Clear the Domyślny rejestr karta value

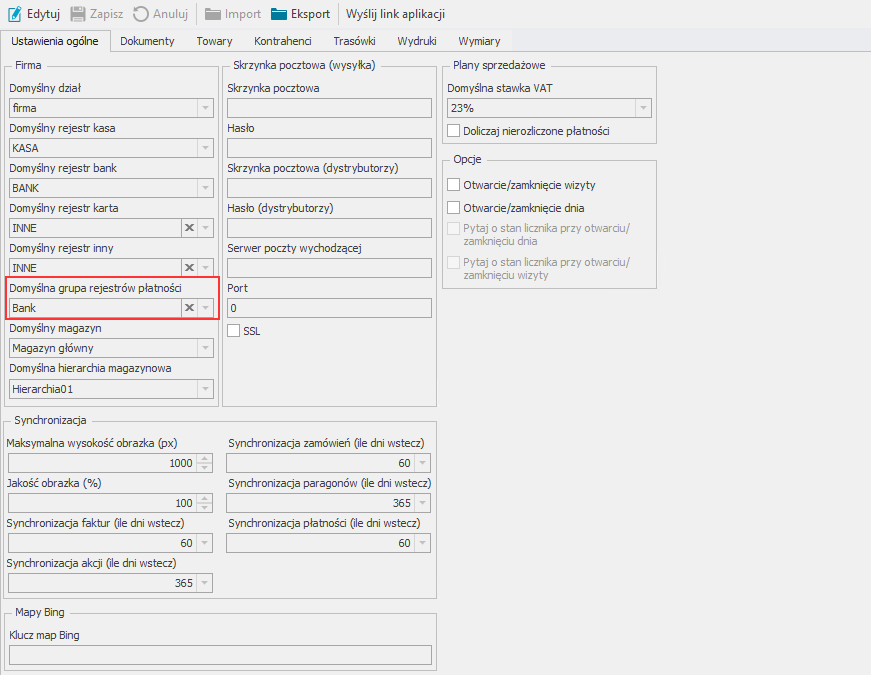tap(188, 228)
